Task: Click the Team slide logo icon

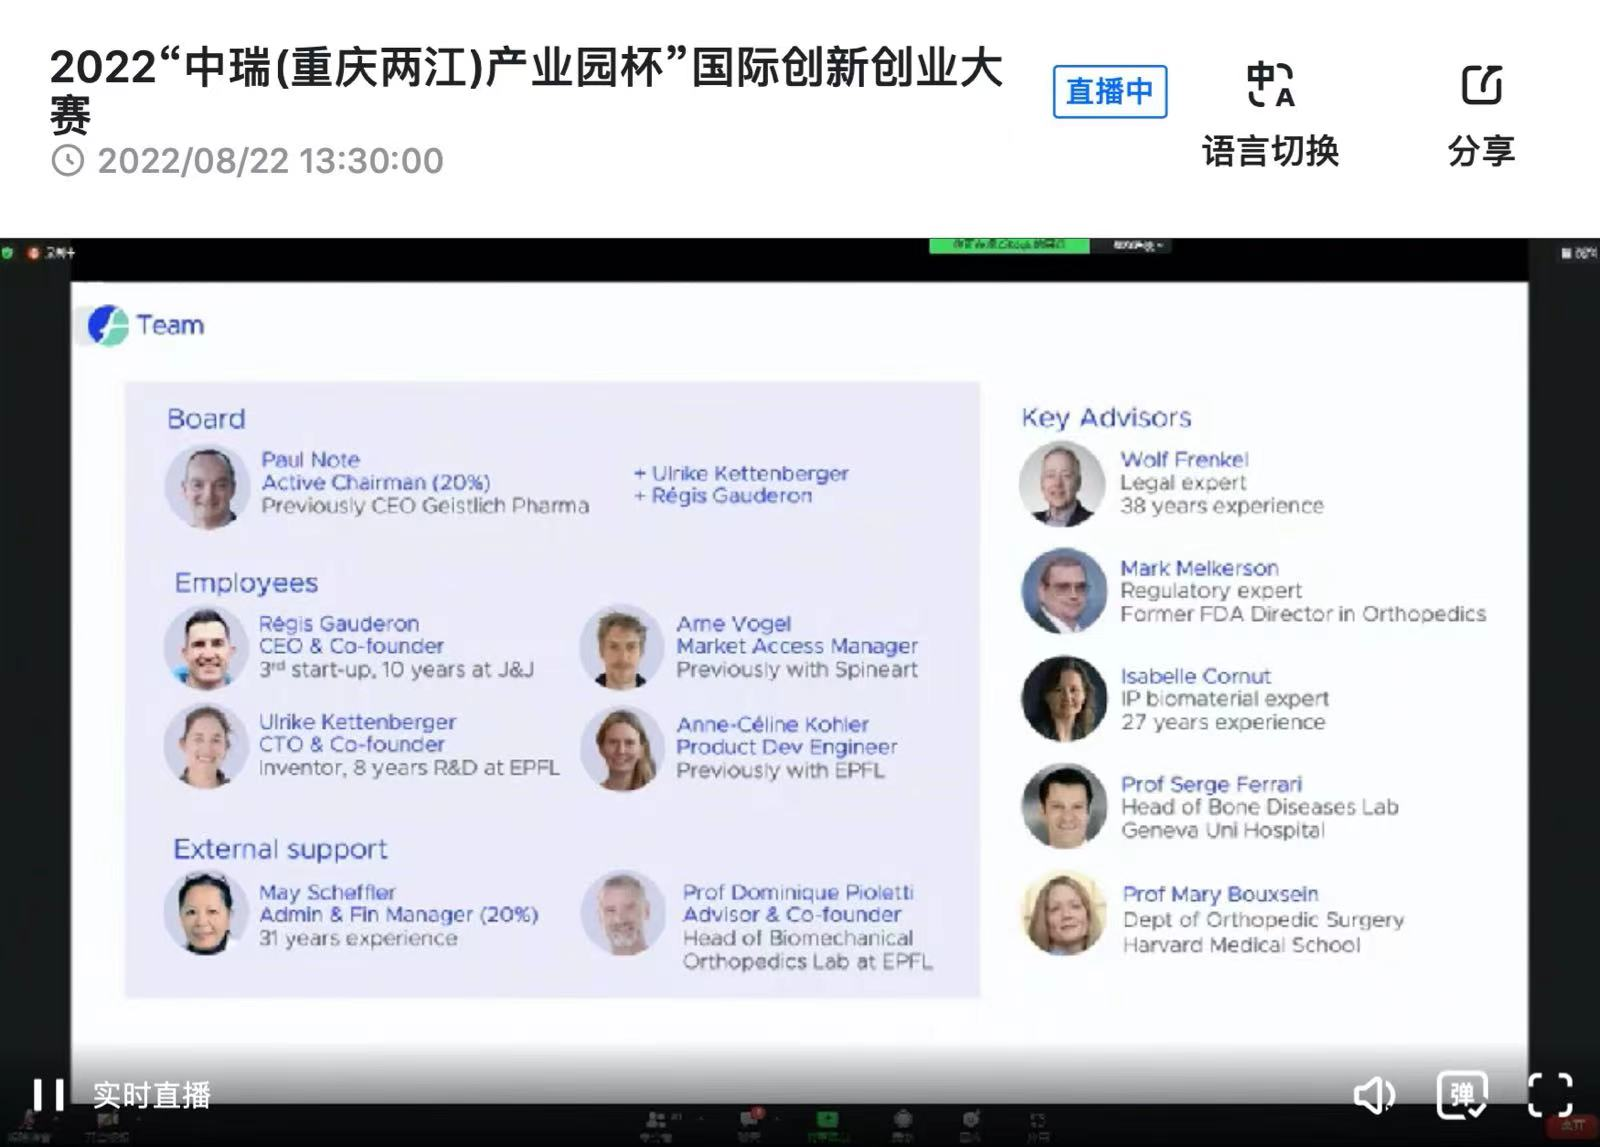Action: coord(108,326)
